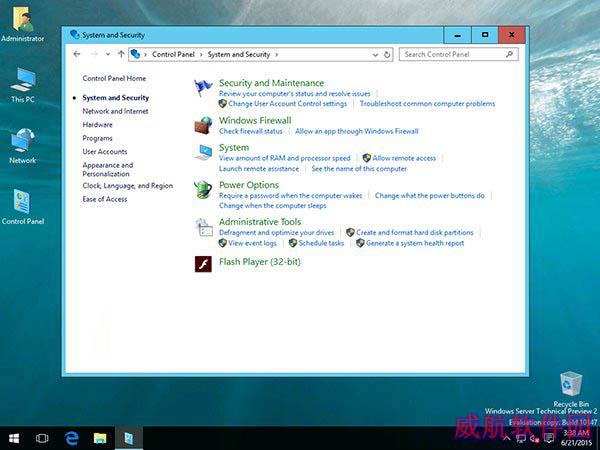Expand chevron after System and Security breadcrumb
The height and width of the screenshot is (450, 600).
coord(277,55)
